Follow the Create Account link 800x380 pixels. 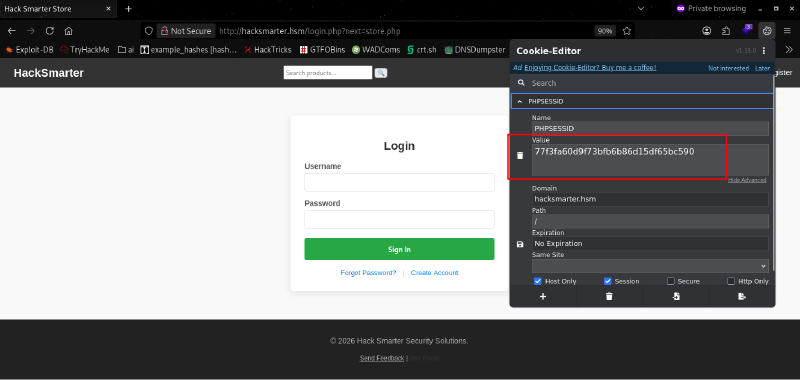[434, 273]
